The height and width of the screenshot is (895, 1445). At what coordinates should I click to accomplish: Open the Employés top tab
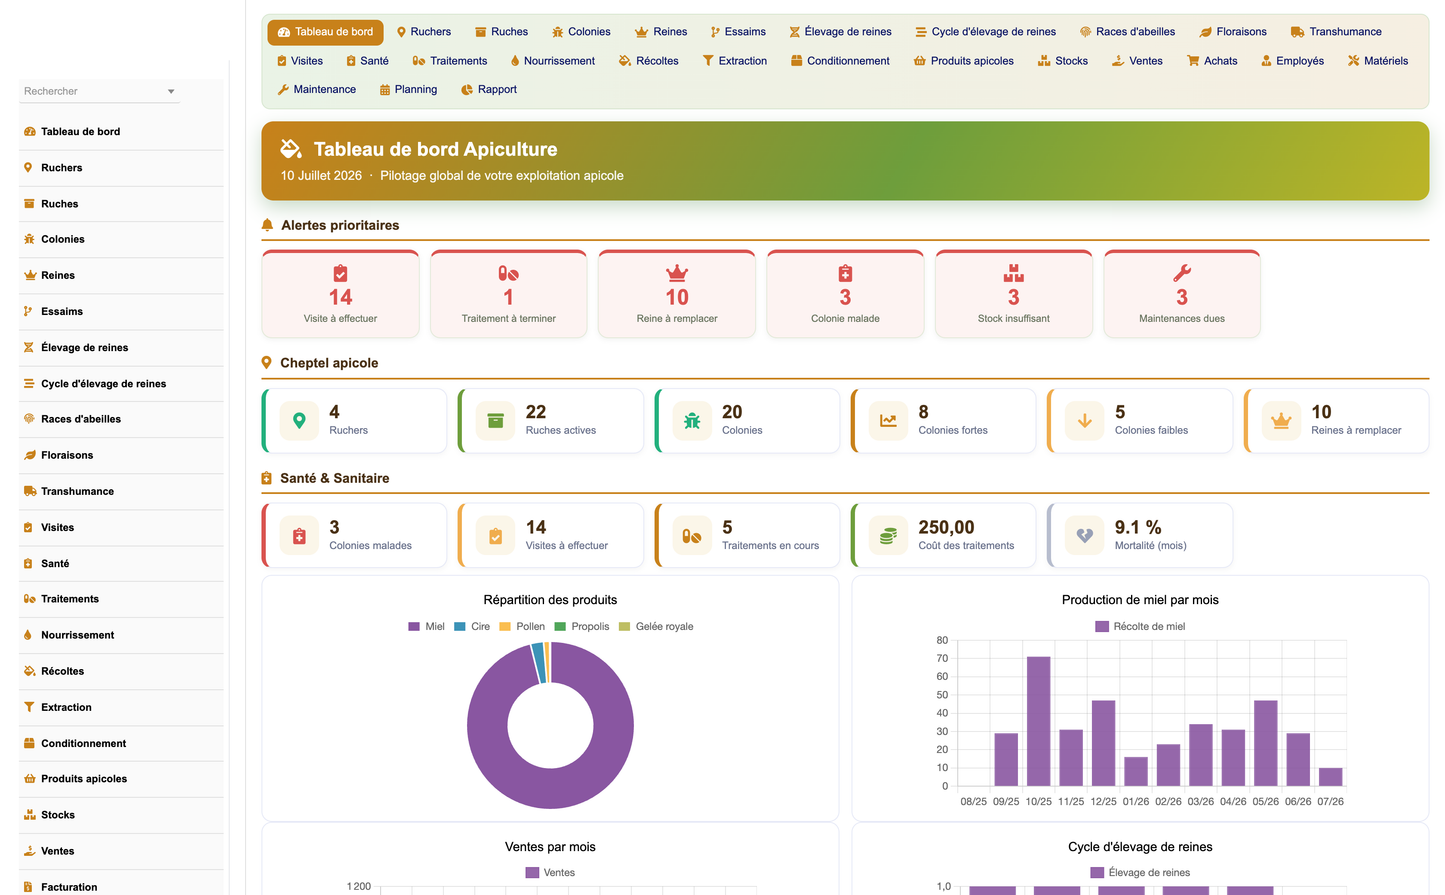1292,61
